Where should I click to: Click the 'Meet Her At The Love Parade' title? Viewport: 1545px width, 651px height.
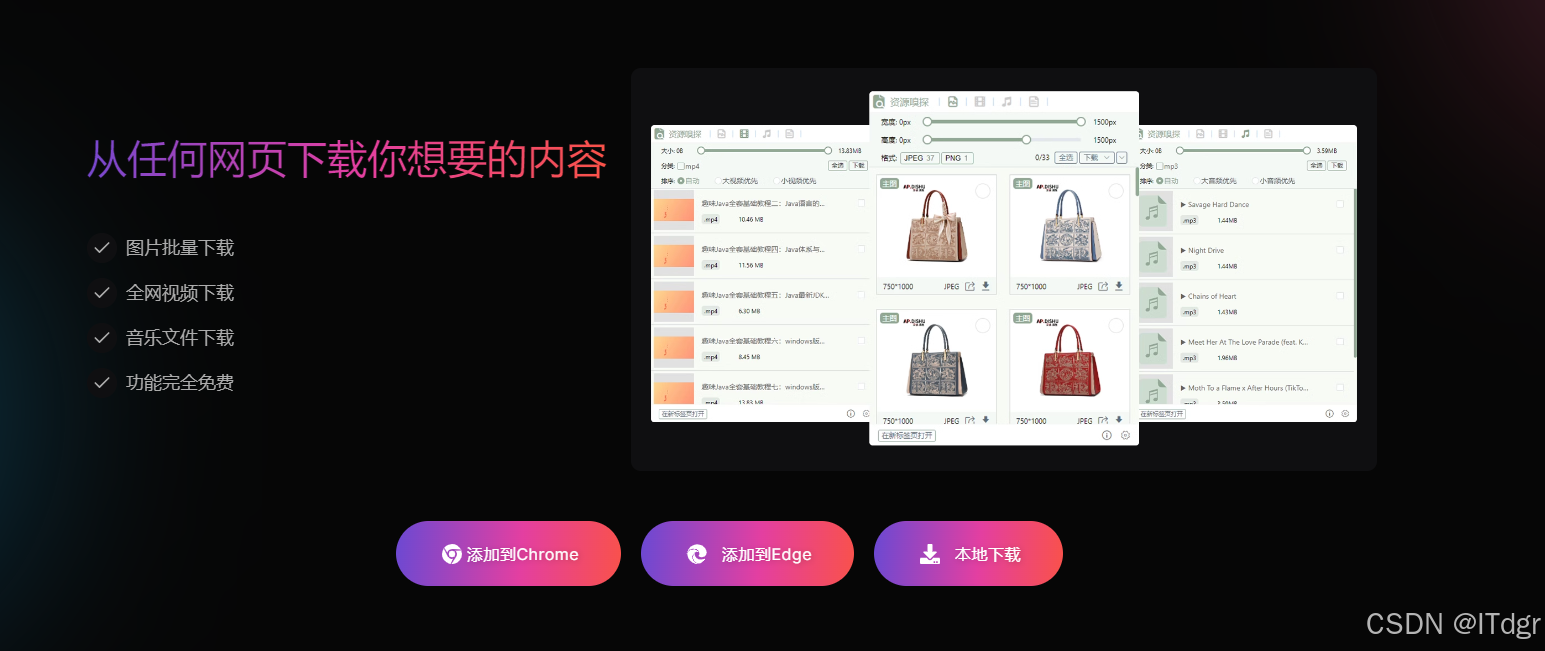pyautogui.click(x=1248, y=342)
